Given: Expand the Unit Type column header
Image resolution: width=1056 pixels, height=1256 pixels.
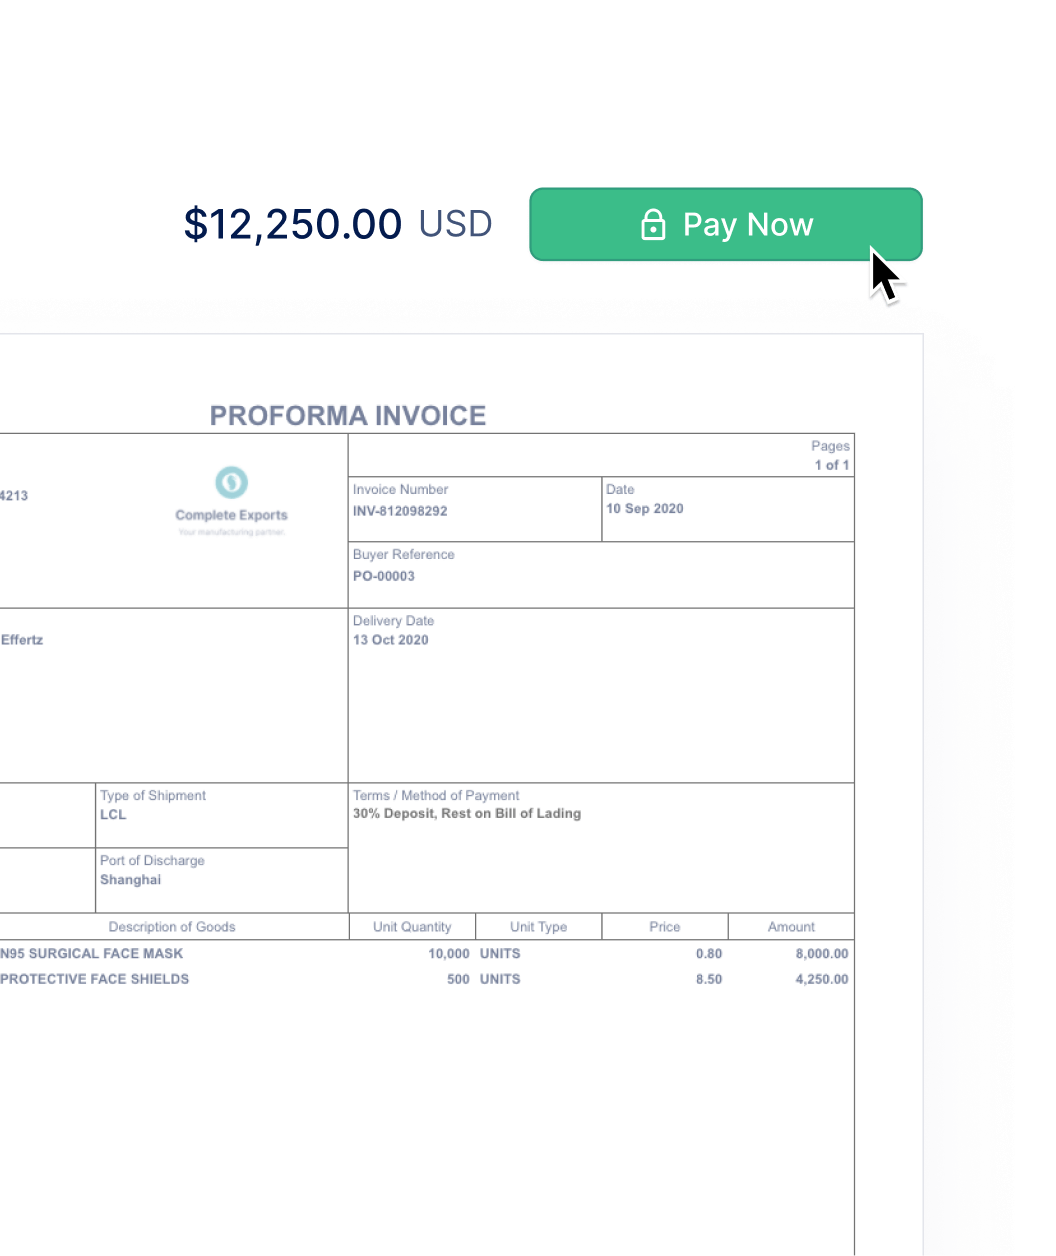Looking at the screenshot, I should coord(538,927).
